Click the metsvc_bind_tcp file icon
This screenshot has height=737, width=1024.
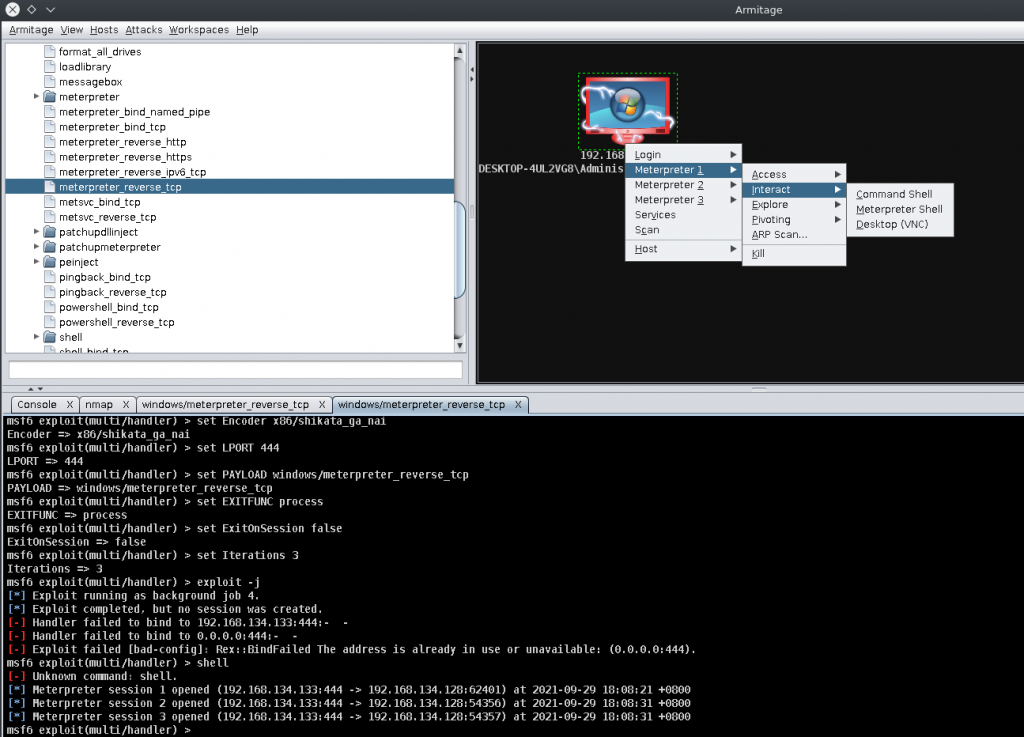(50, 202)
